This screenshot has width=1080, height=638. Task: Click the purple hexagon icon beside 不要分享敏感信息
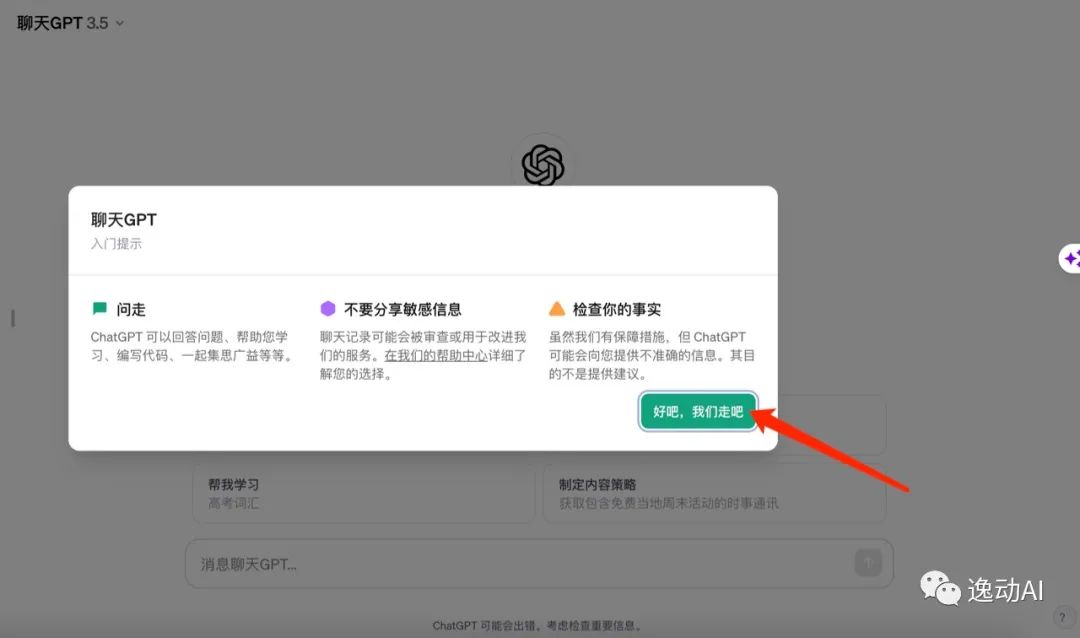tap(328, 309)
